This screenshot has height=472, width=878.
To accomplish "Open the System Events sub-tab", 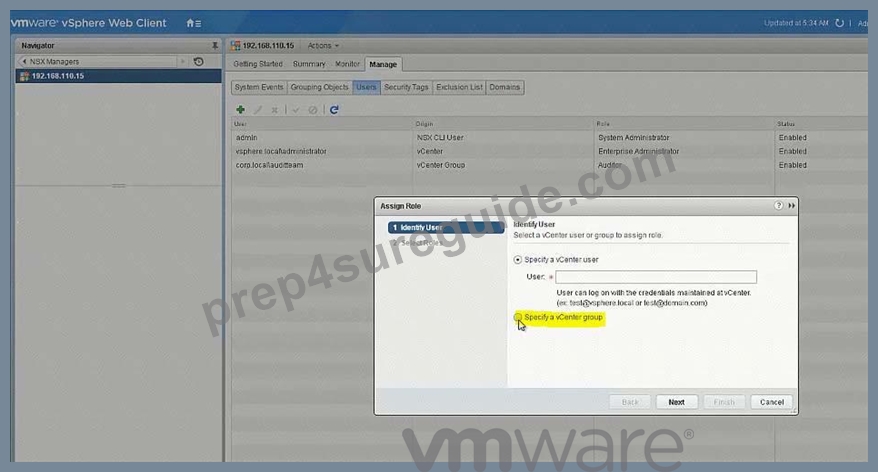I will [x=259, y=87].
